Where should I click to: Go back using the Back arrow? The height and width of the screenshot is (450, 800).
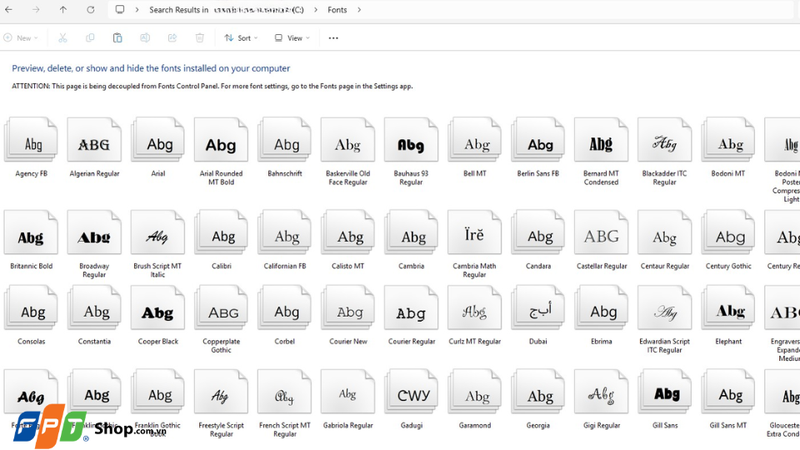9,10
